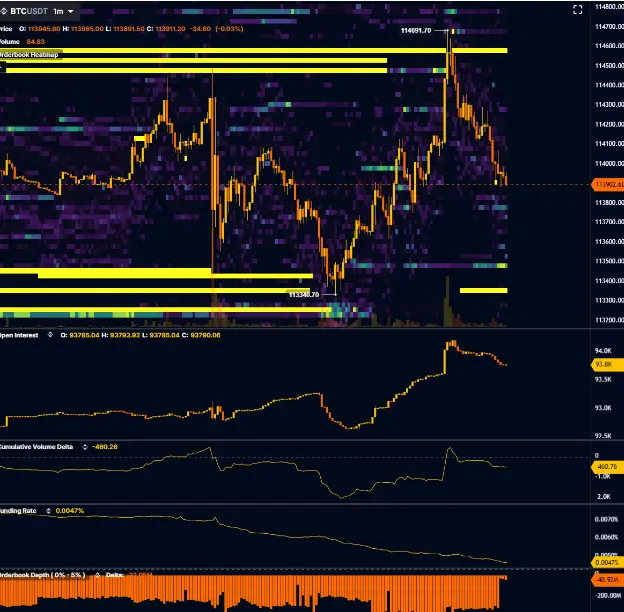This screenshot has height=612, width=624.
Task: Select the 1m interval label
Action: click(58, 11)
